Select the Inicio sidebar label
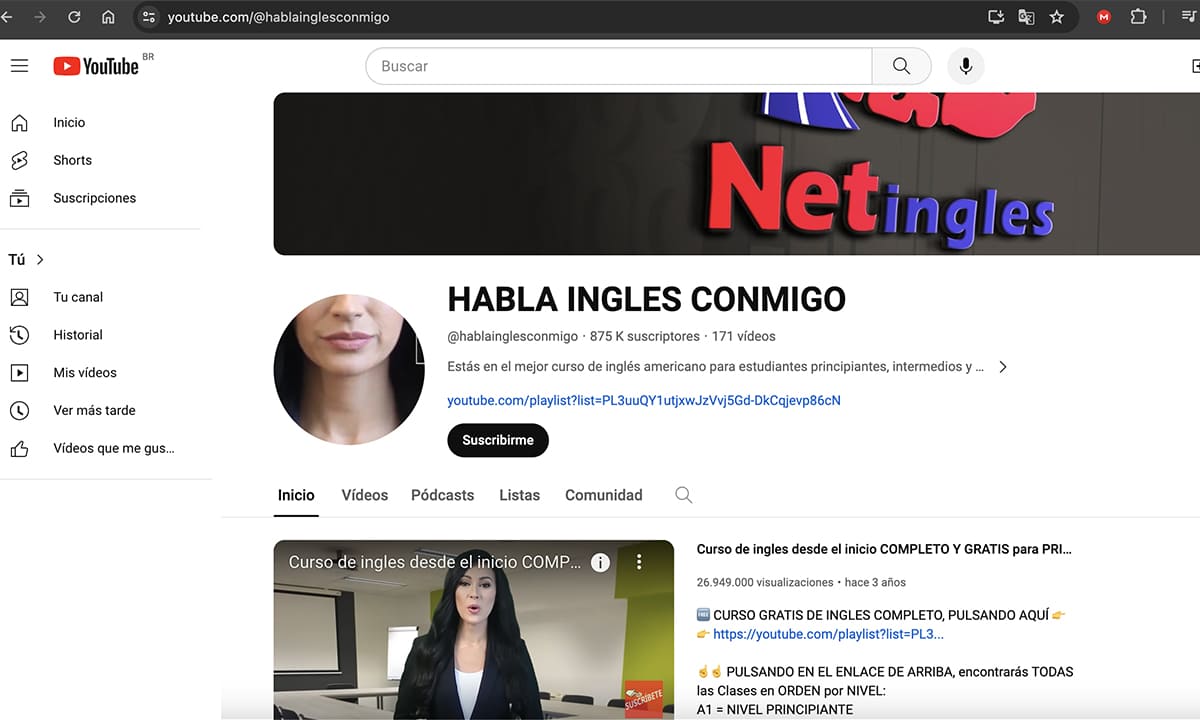1200x720 pixels. 69,123
